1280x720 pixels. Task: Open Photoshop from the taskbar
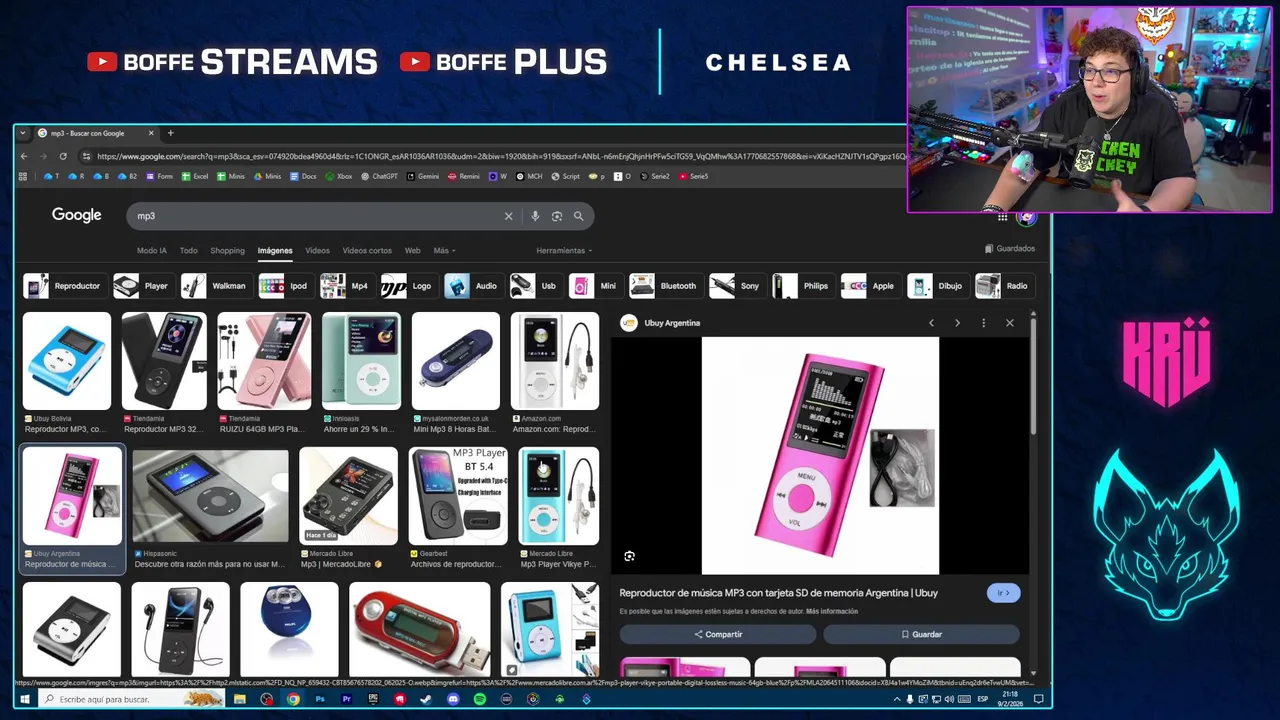tap(320, 699)
